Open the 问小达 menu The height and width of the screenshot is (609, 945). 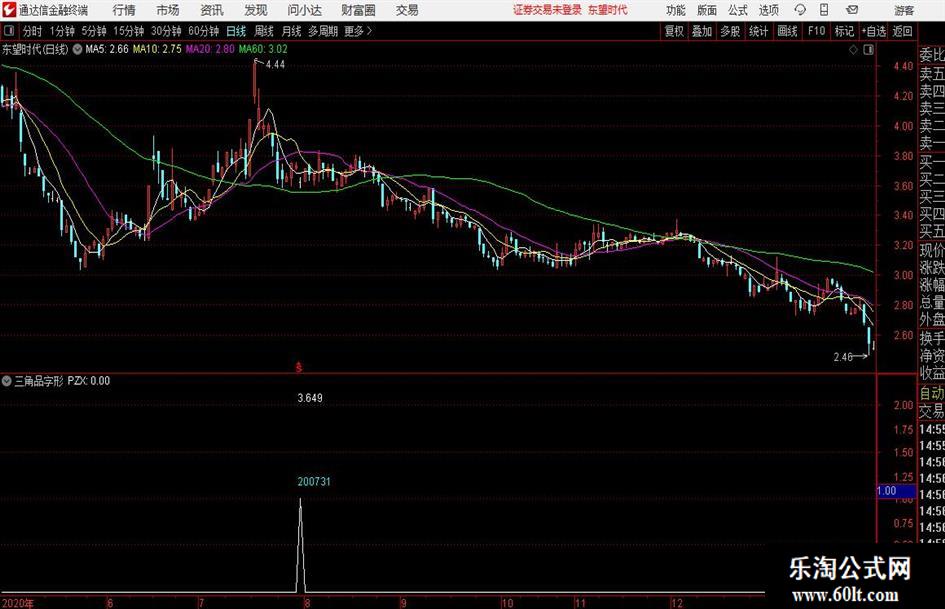[304, 10]
